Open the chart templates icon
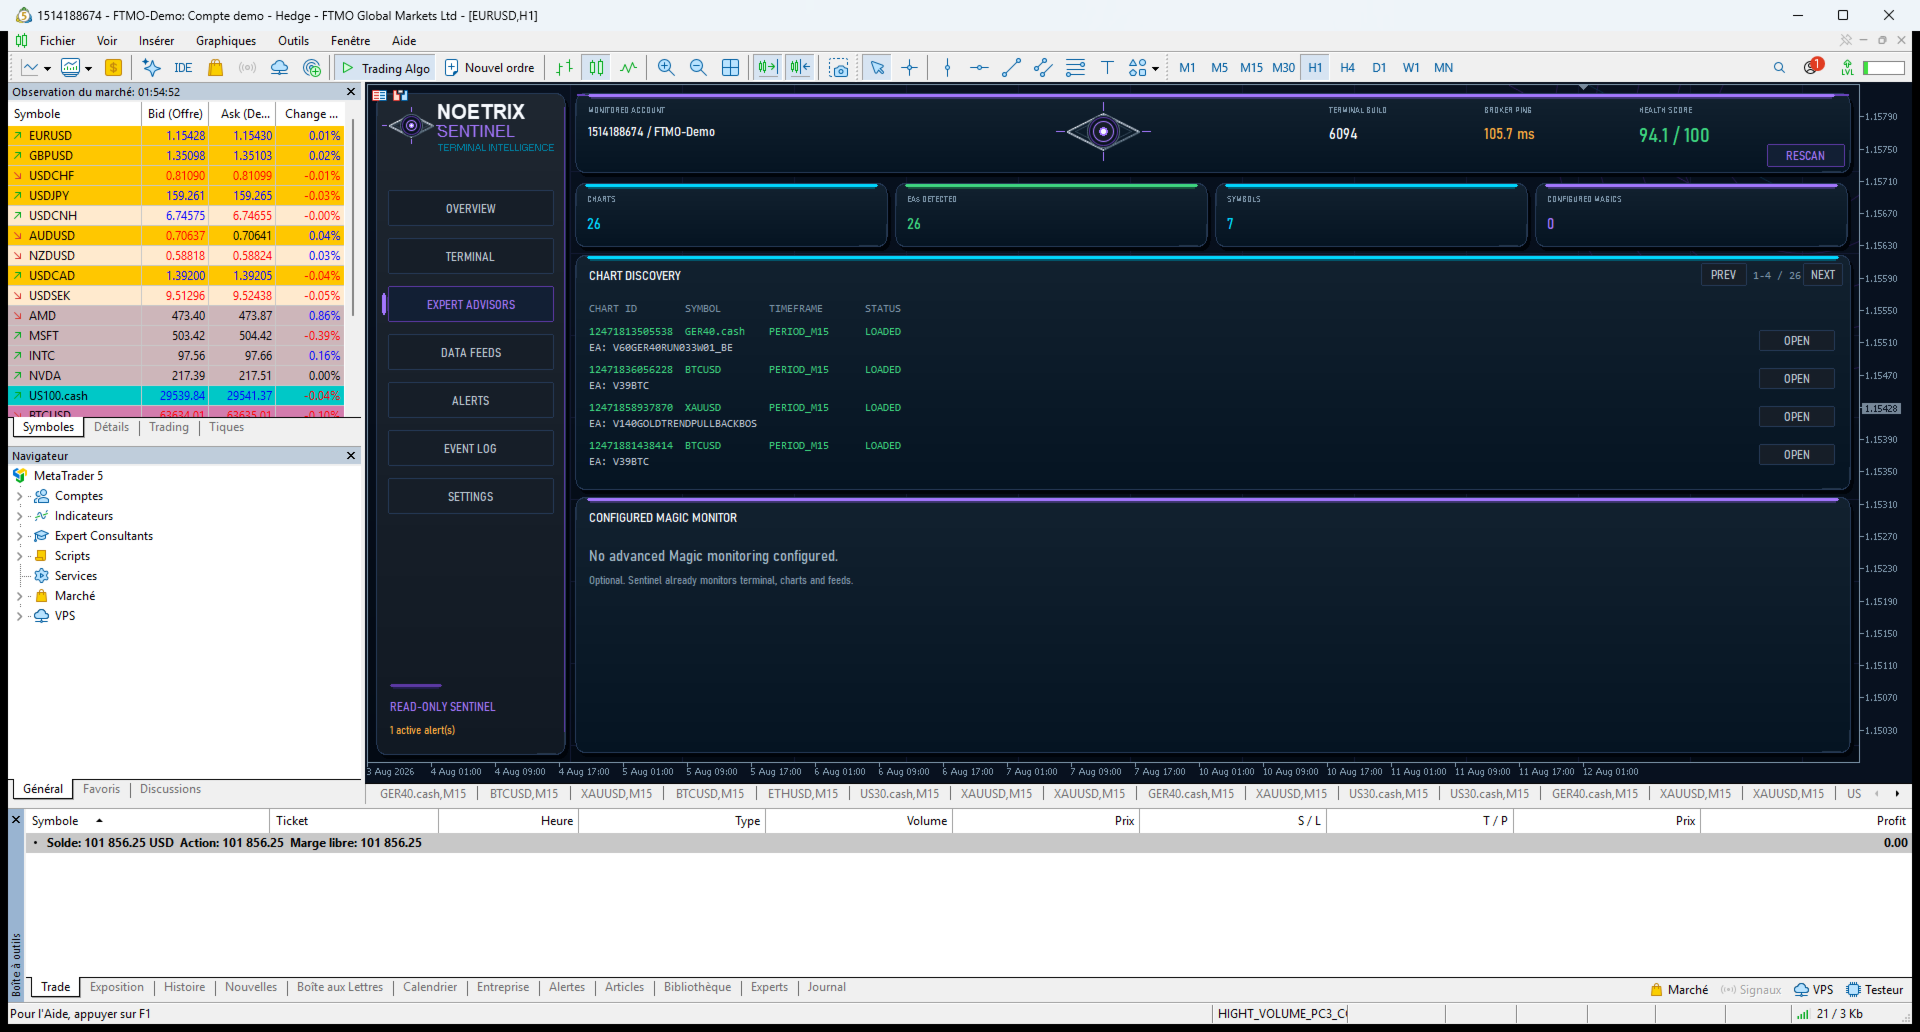1920x1032 pixels. point(70,67)
